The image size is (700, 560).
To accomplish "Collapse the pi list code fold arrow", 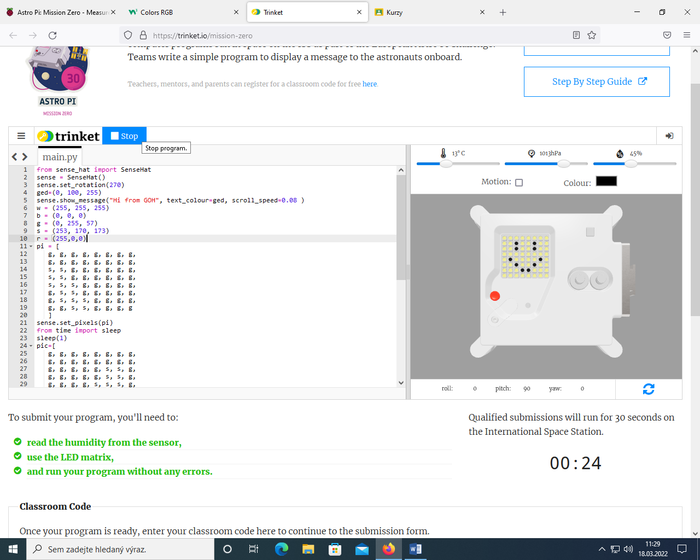I will (30, 246).
